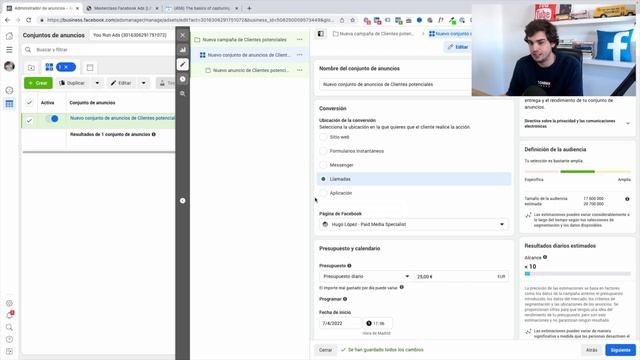Switch to the basics of capturing browser tab
This screenshot has height=360, width=640.
(x=202, y=8)
